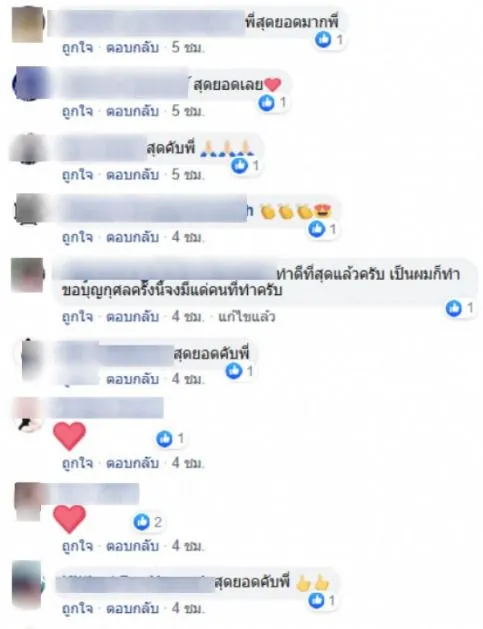Image resolution: width=483 pixels, height=629 pixels.
Task: Click like icon with count 2
Action: tap(141, 522)
